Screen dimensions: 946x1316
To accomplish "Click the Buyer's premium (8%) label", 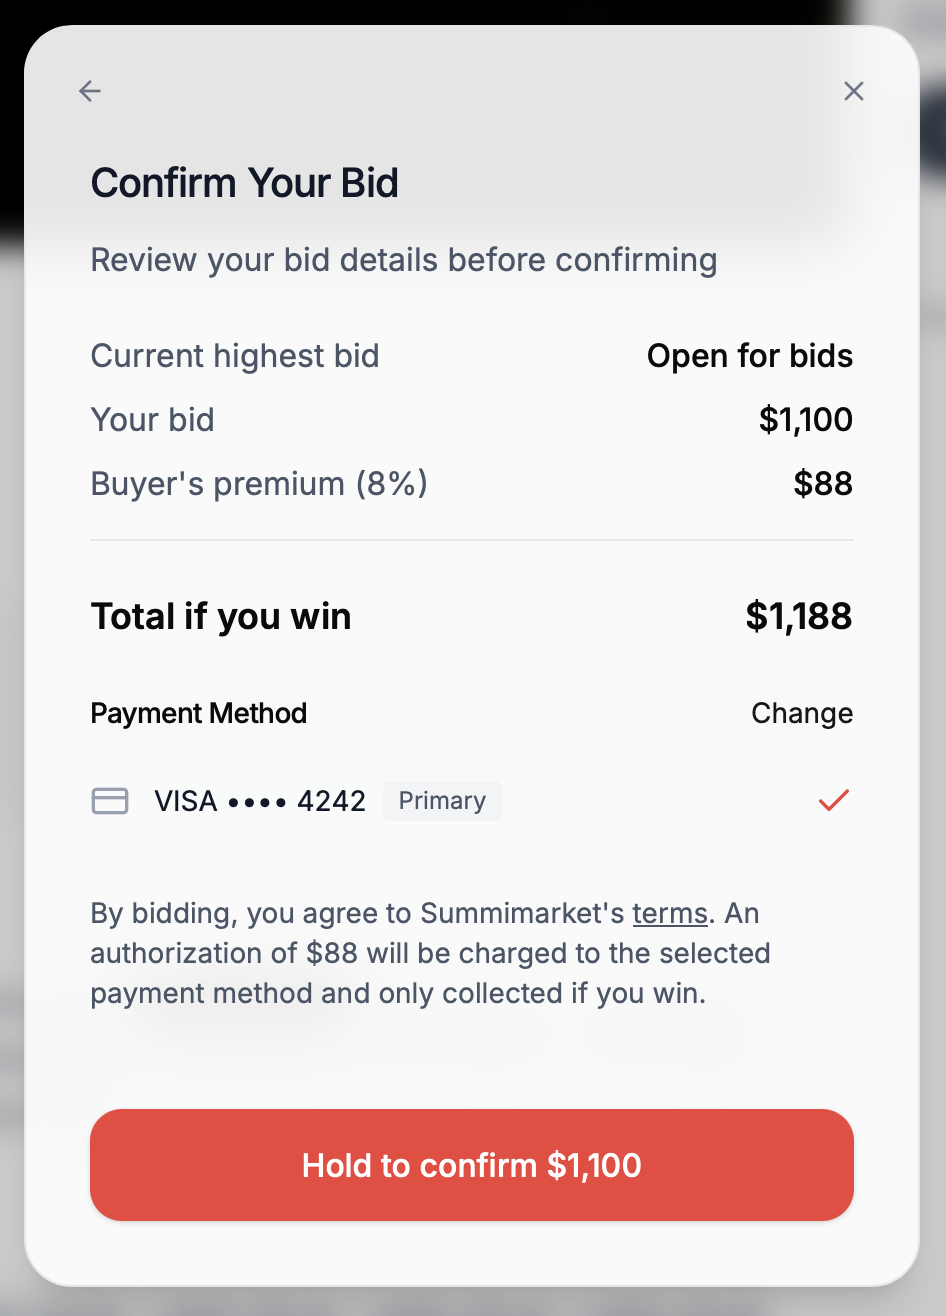I will coord(258,484).
